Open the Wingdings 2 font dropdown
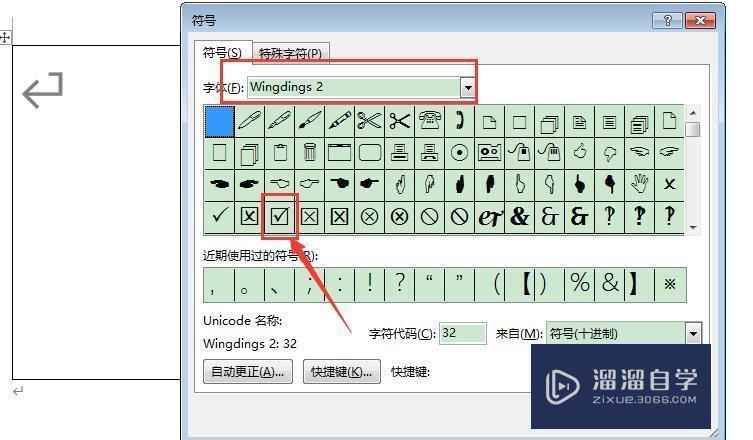 (467, 88)
